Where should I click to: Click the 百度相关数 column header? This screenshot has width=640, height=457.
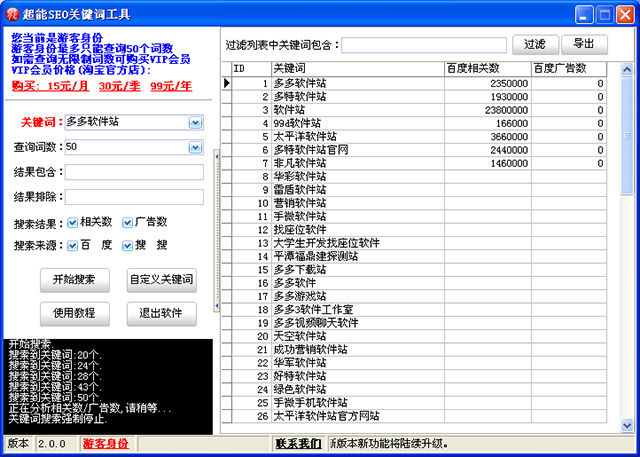pyautogui.click(x=488, y=69)
